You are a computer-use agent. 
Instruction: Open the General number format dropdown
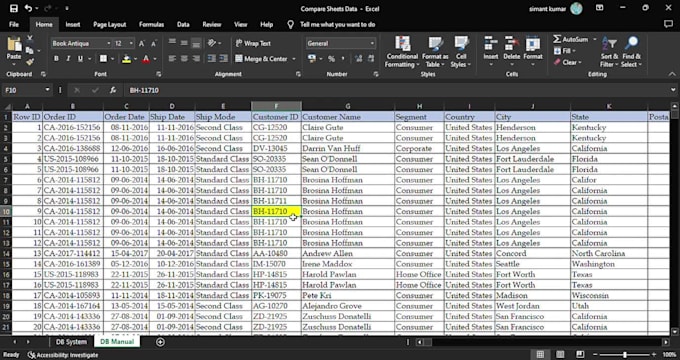click(x=372, y=43)
